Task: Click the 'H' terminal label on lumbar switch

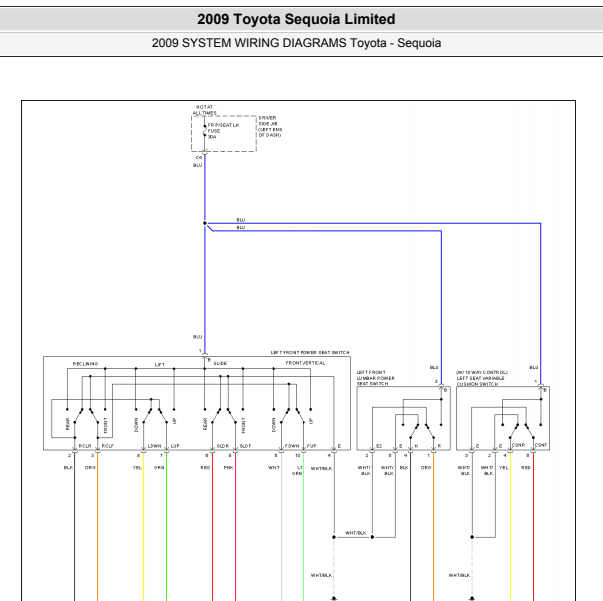Action: 416,446
